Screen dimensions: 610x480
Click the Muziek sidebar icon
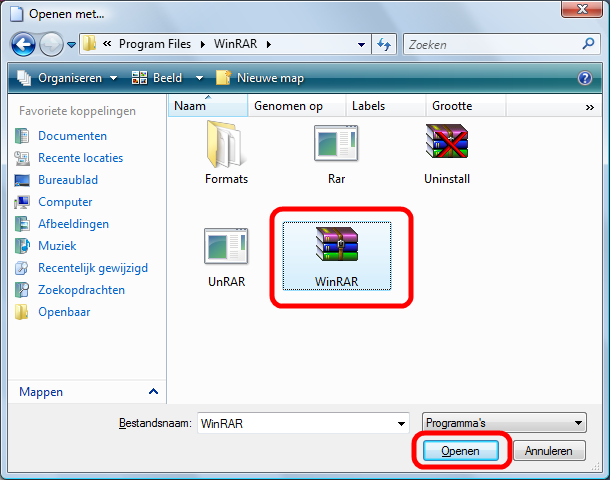point(22,246)
